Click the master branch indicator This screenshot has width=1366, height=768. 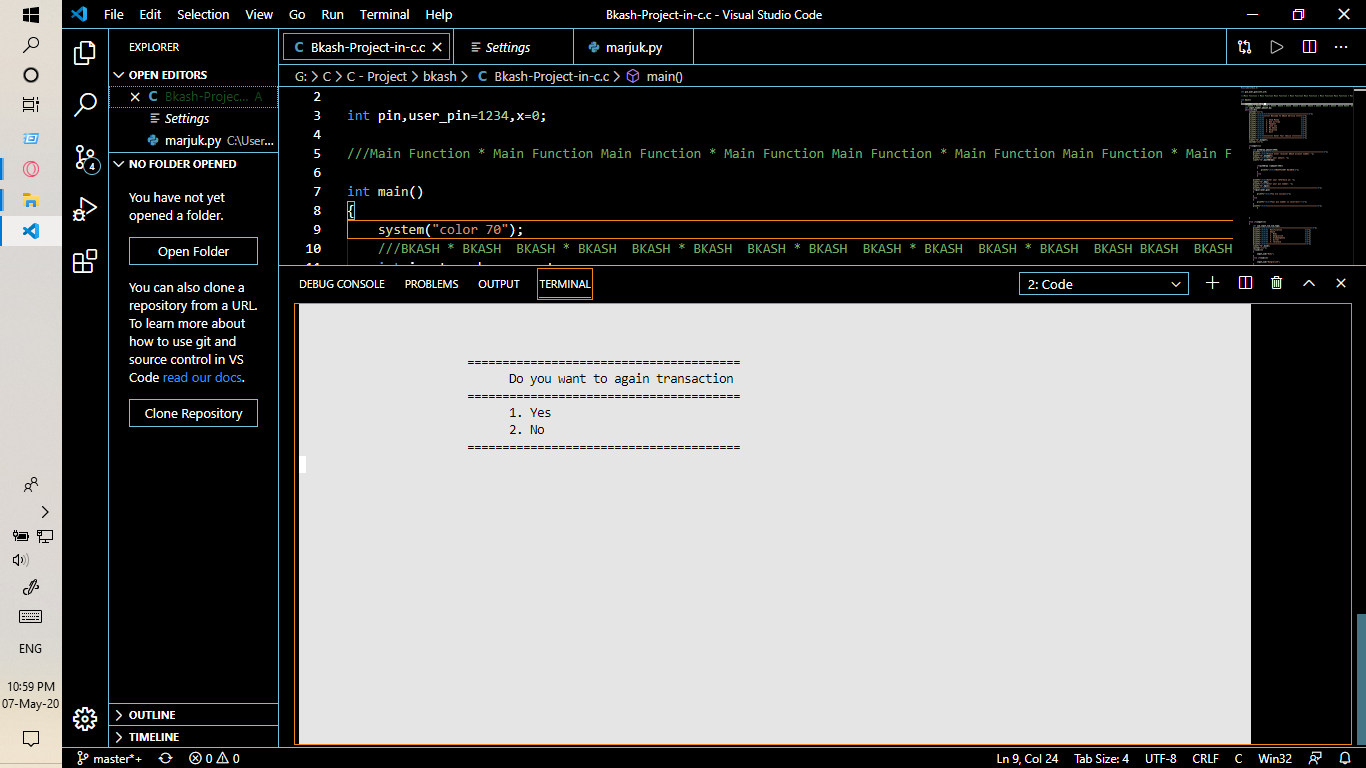click(110, 759)
